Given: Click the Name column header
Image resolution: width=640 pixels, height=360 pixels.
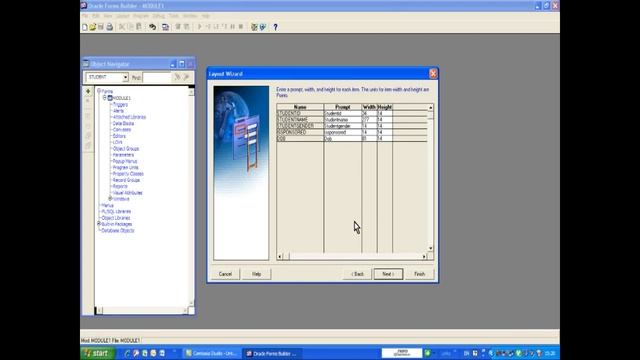Looking at the screenshot, I should point(300,107).
